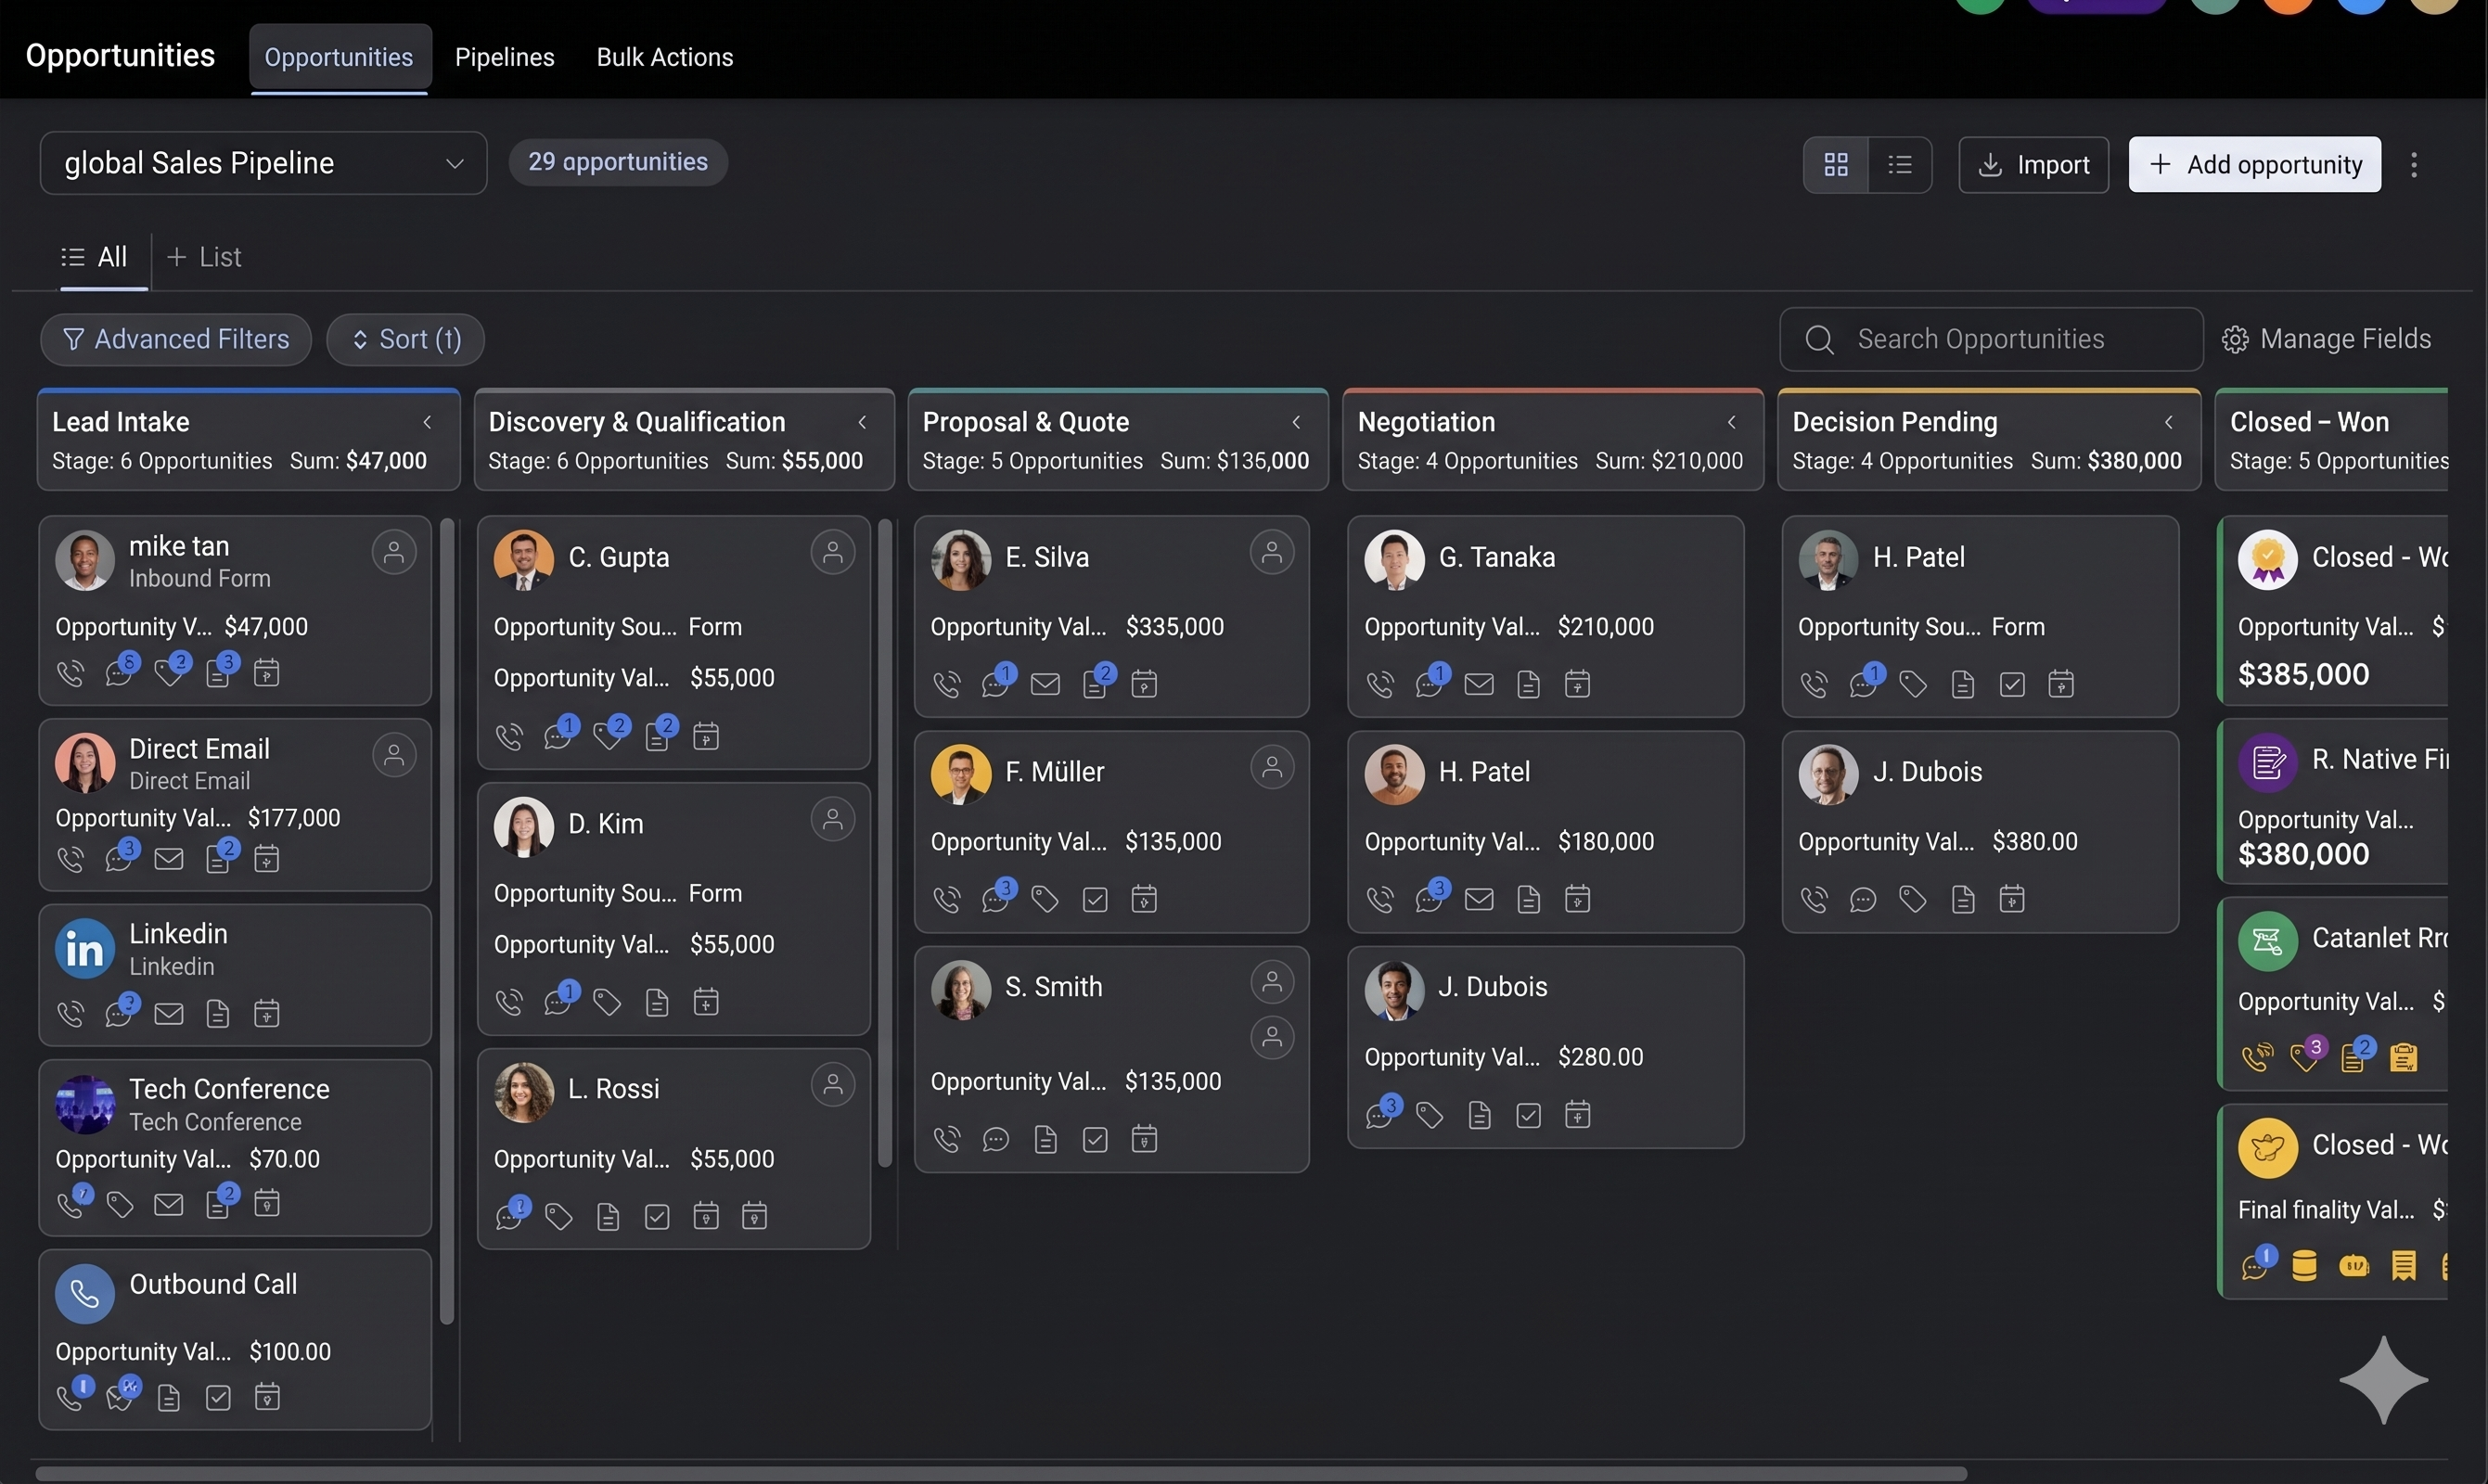Collapse the Decision Pending column
2488x1484 pixels.
click(2168, 423)
